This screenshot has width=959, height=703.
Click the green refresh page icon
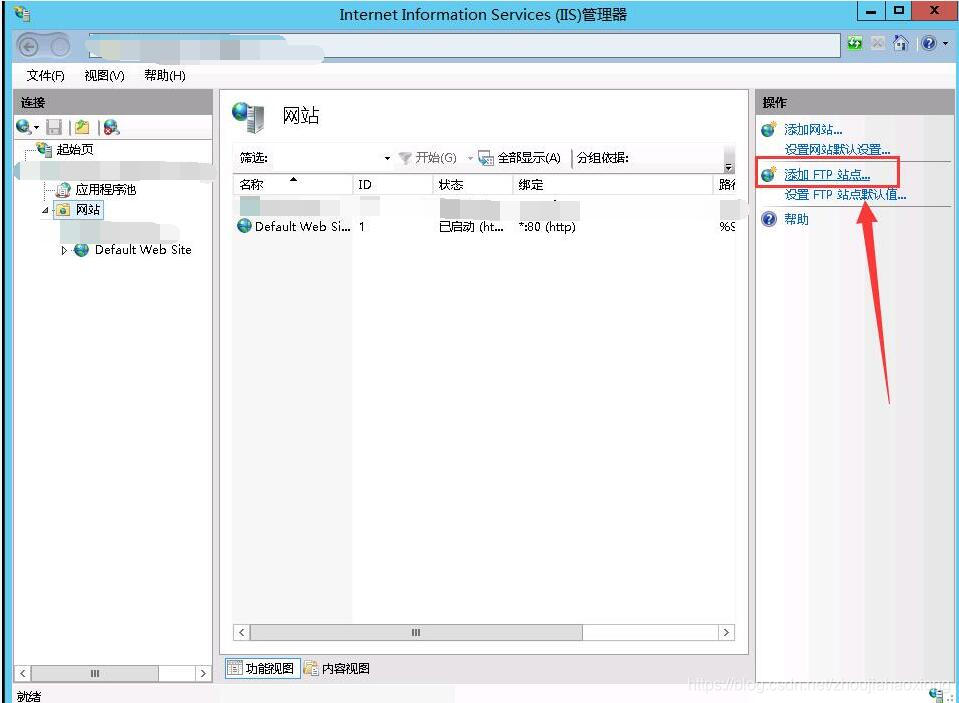tap(855, 43)
